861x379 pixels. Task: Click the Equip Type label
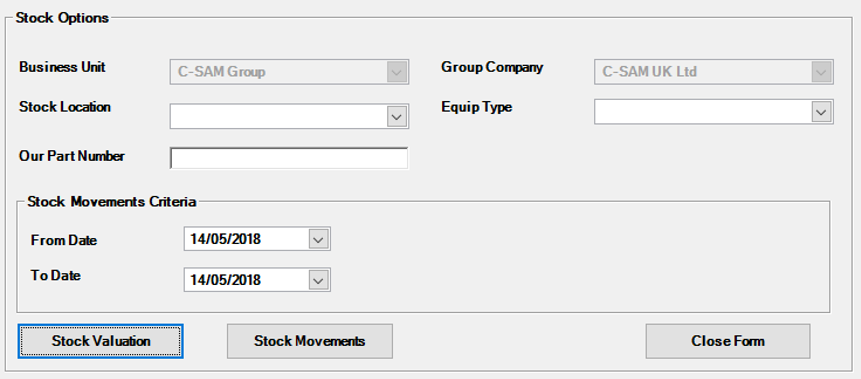click(x=477, y=107)
